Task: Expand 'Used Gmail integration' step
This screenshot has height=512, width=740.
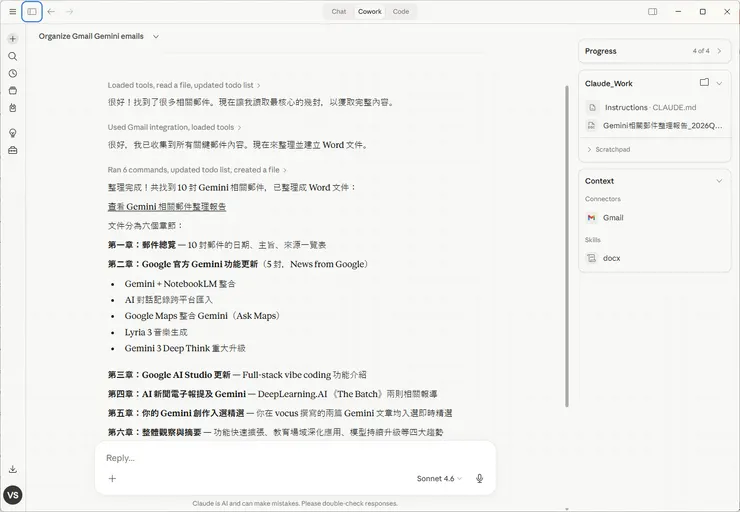Action: 175,127
